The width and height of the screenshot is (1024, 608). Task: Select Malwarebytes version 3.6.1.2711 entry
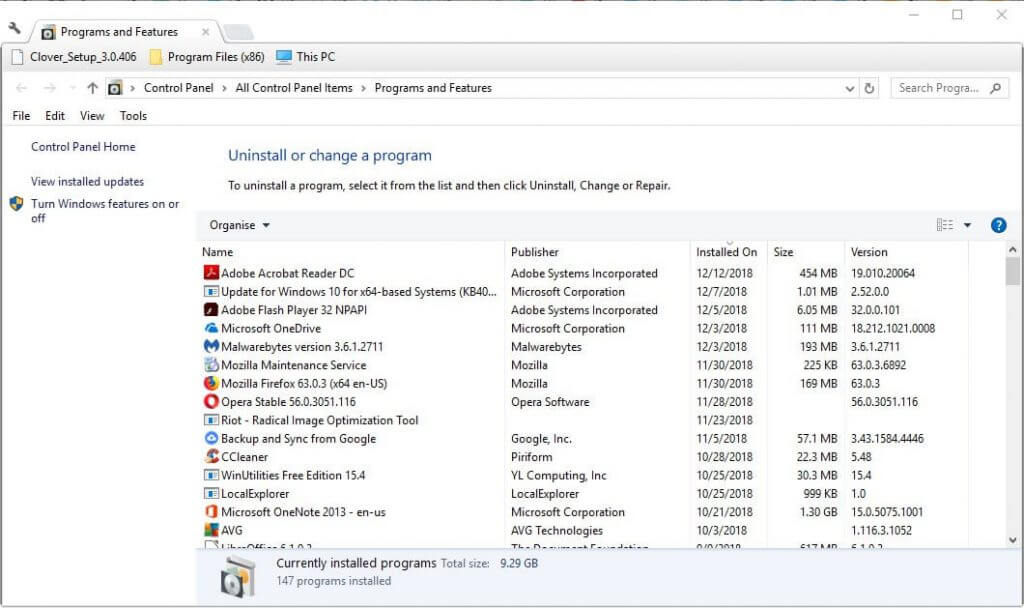coord(302,347)
